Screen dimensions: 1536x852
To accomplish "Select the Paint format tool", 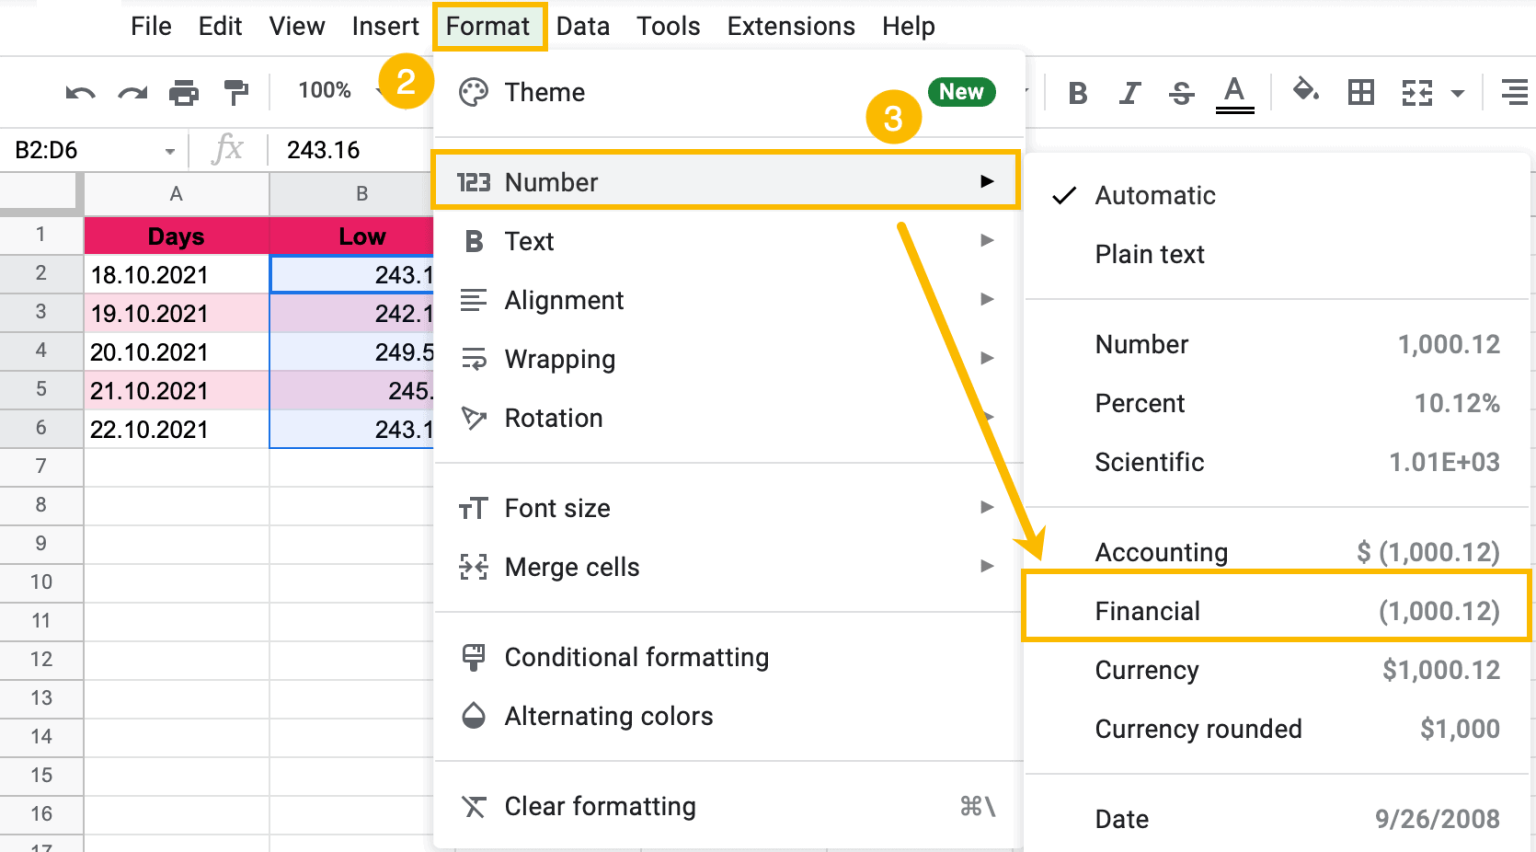I will [x=236, y=92].
